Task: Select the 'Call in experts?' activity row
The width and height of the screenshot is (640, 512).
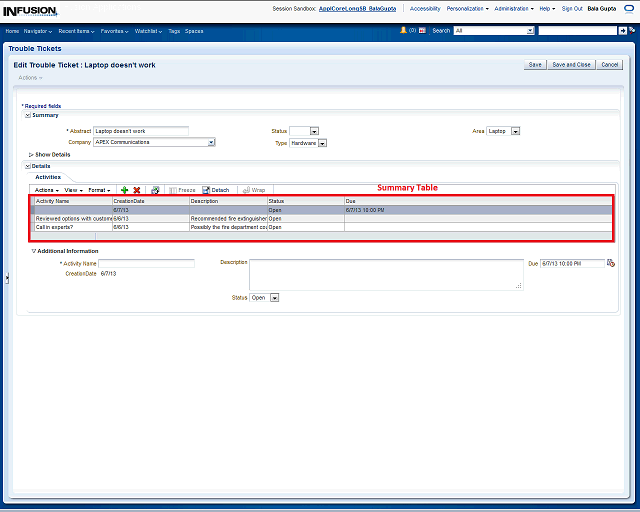Action: click(x=72, y=227)
